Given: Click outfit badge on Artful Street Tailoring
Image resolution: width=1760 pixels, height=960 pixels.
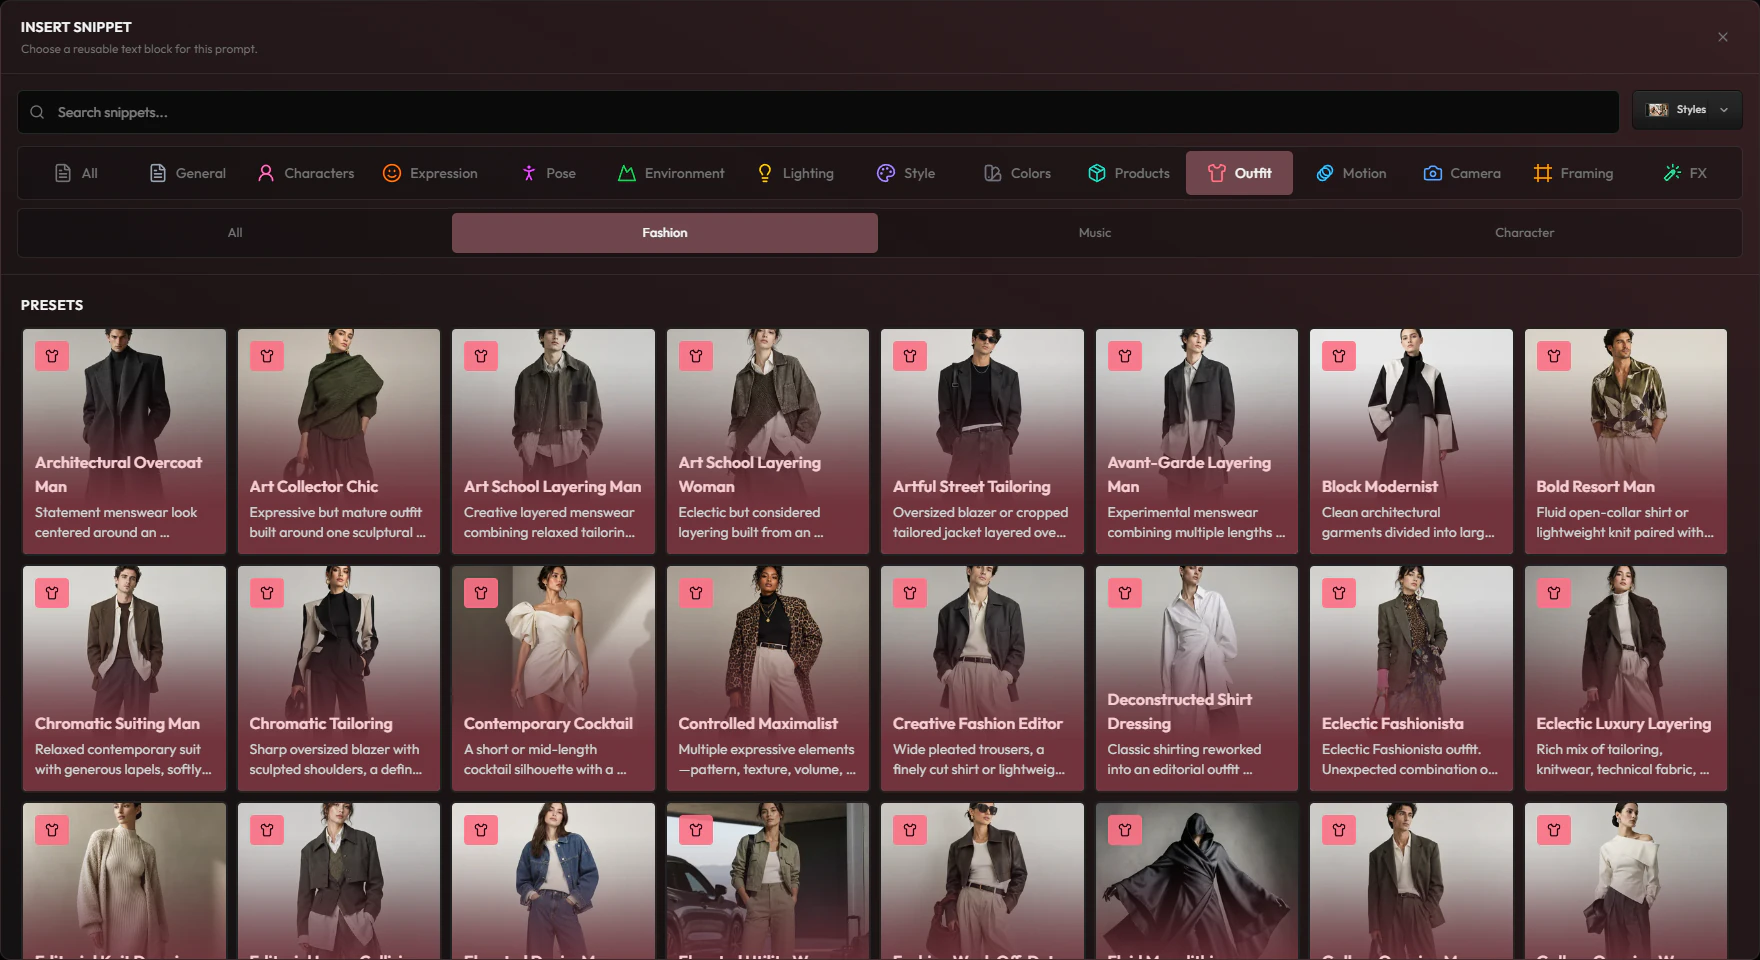Looking at the screenshot, I should coord(910,356).
